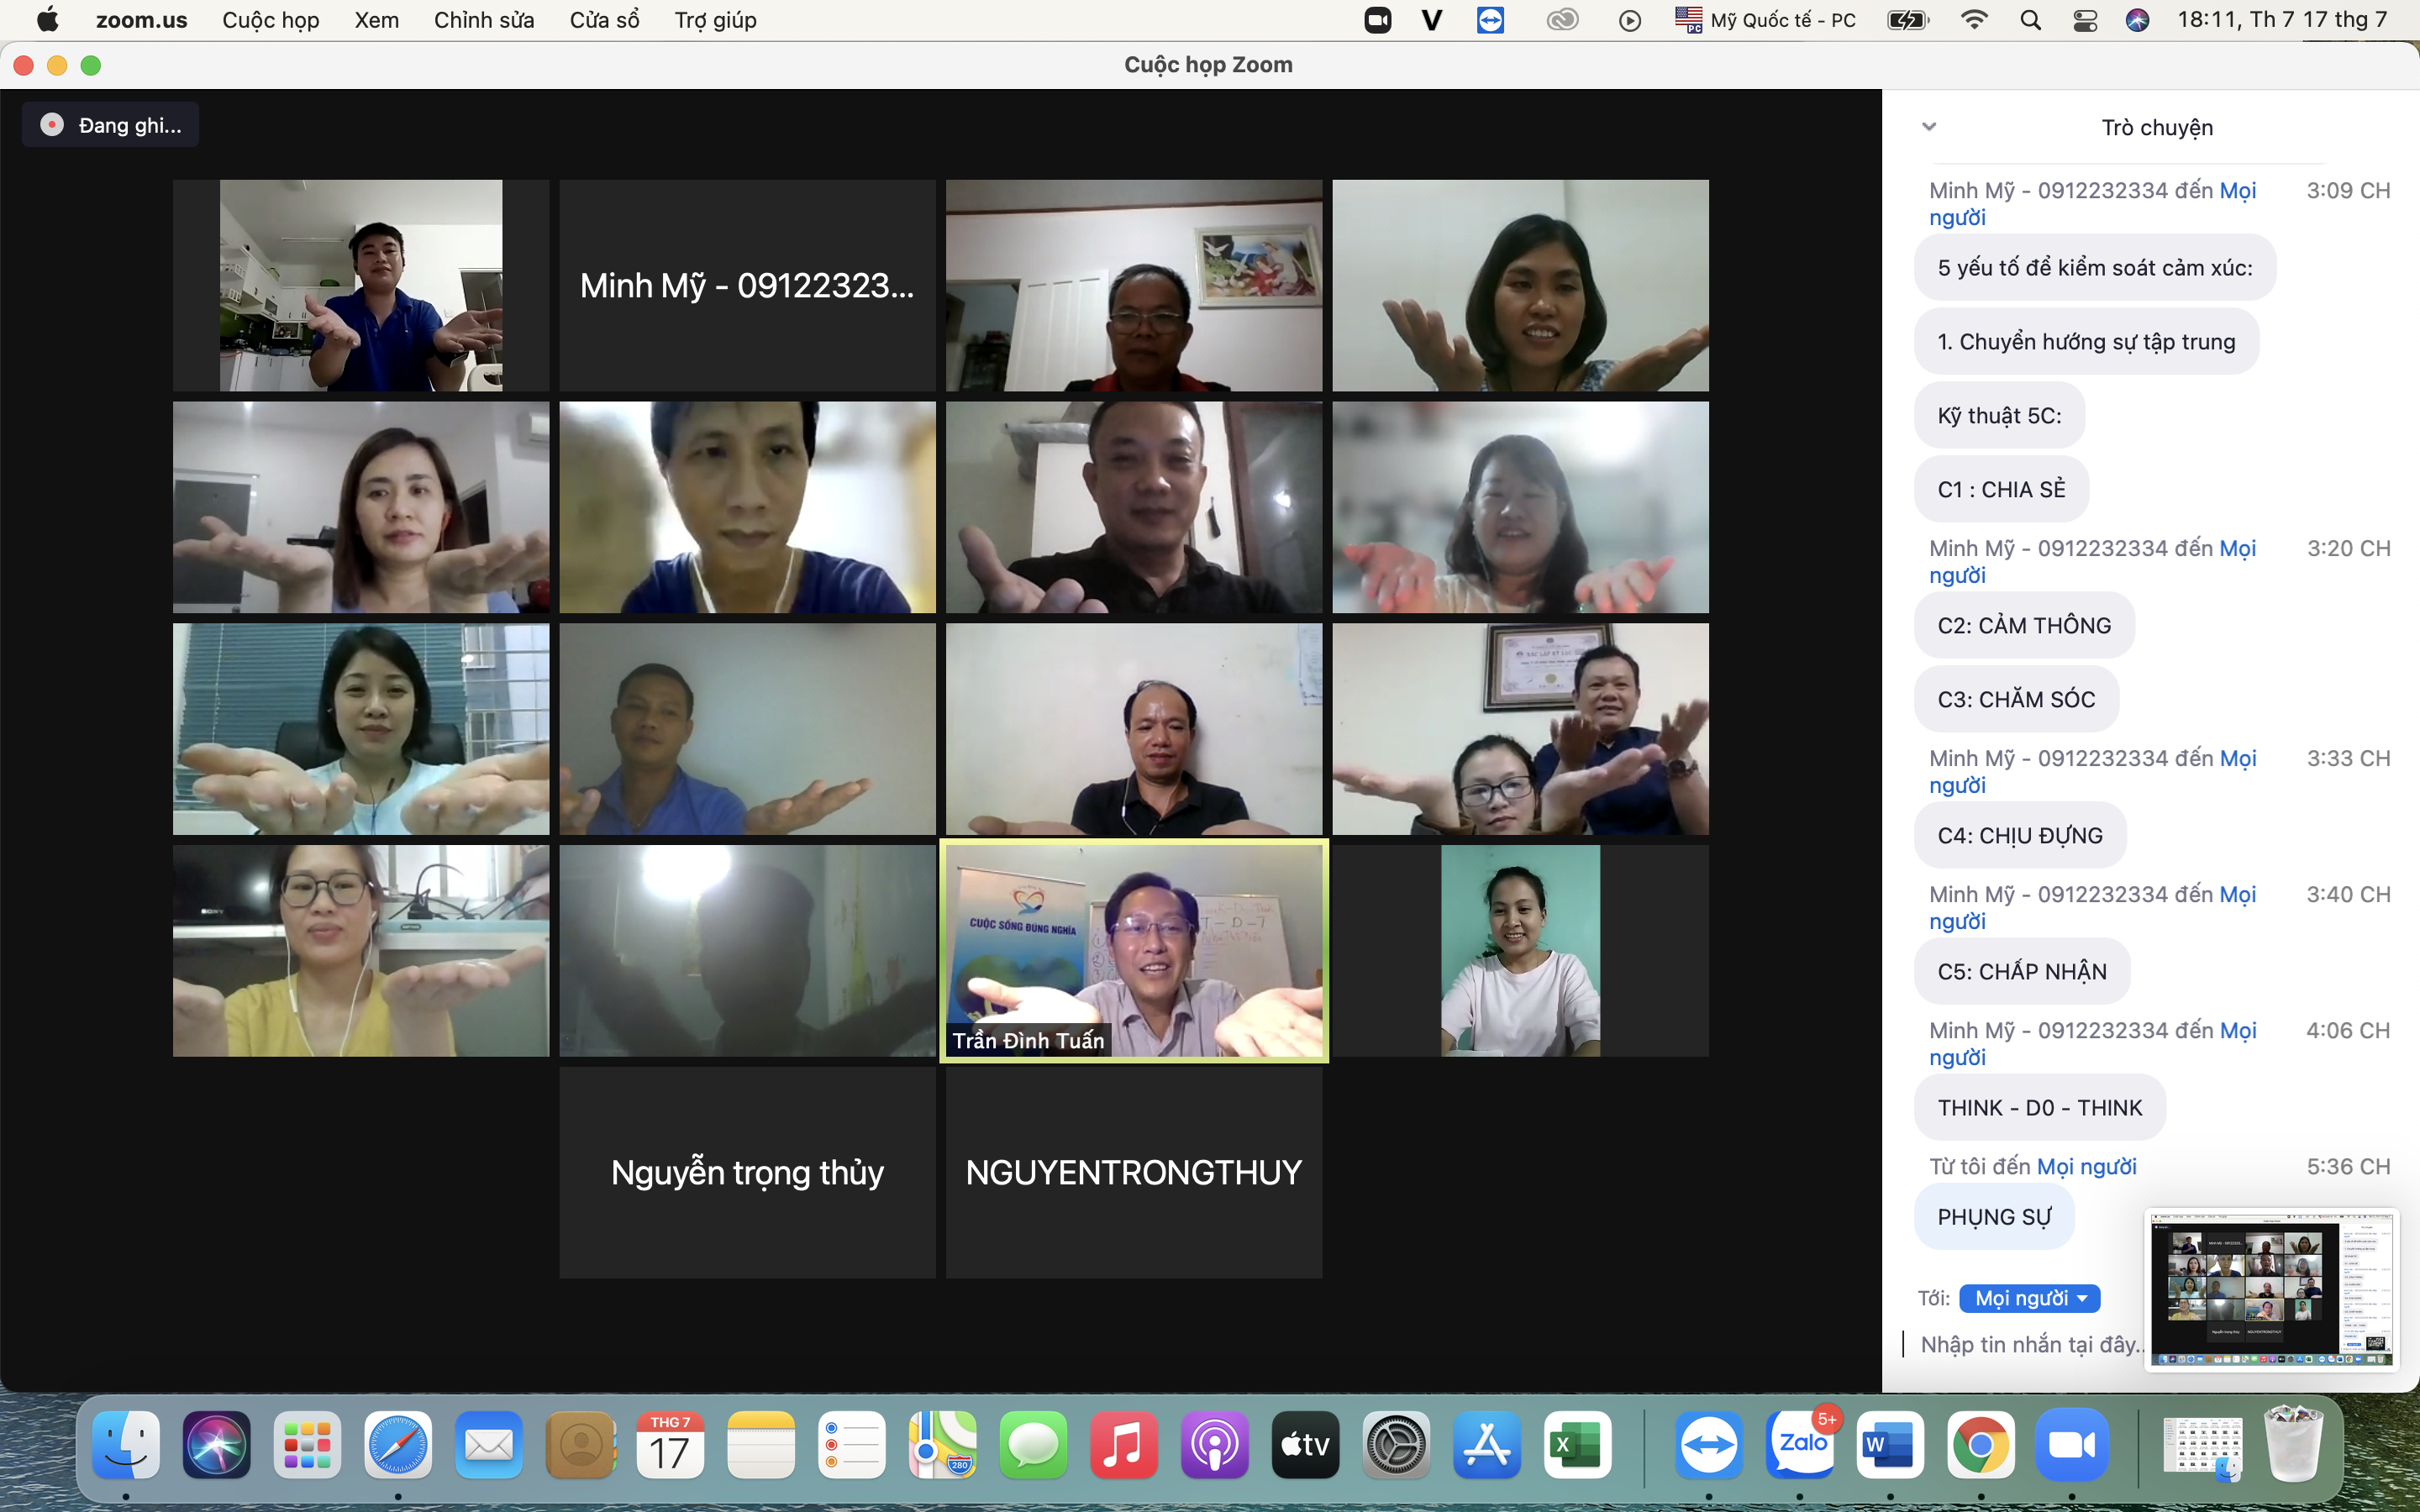Open the 'Mọi người' recipient dropdown
The height and width of the screenshot is (1512, 2420).
click(2029, 1298)
